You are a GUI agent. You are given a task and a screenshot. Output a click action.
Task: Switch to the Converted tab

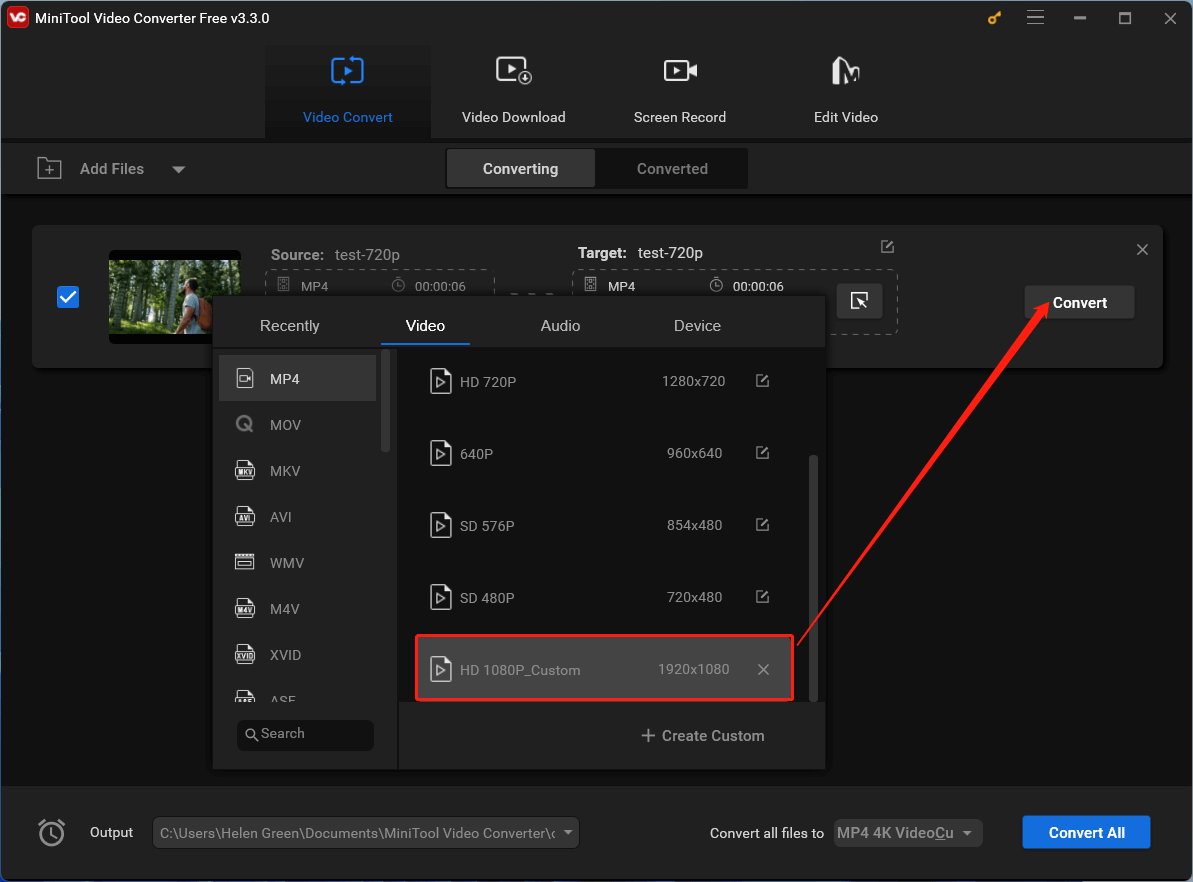click(672, 168)
